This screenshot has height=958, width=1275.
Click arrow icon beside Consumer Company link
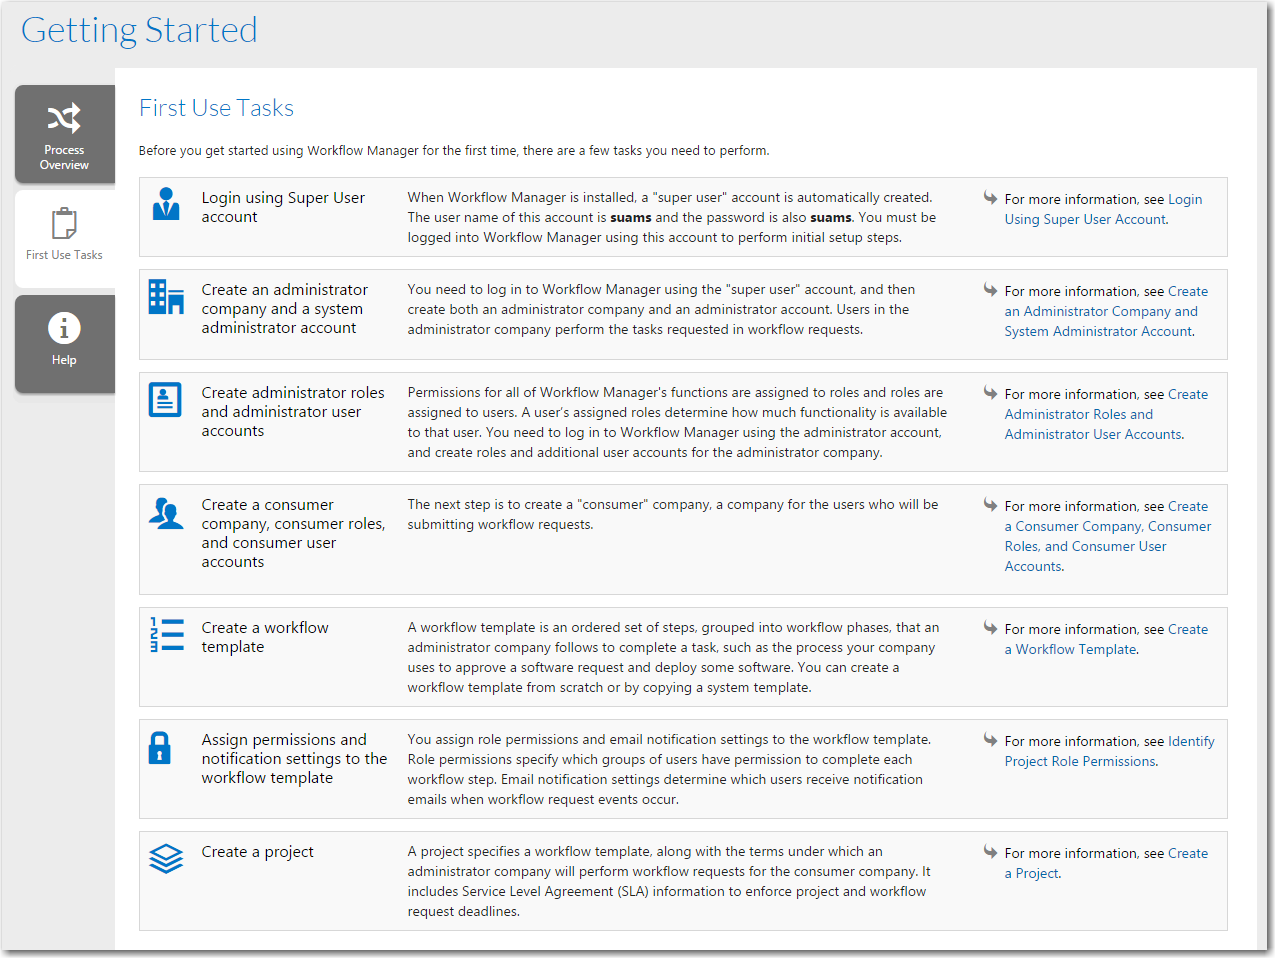click(990, 504)
